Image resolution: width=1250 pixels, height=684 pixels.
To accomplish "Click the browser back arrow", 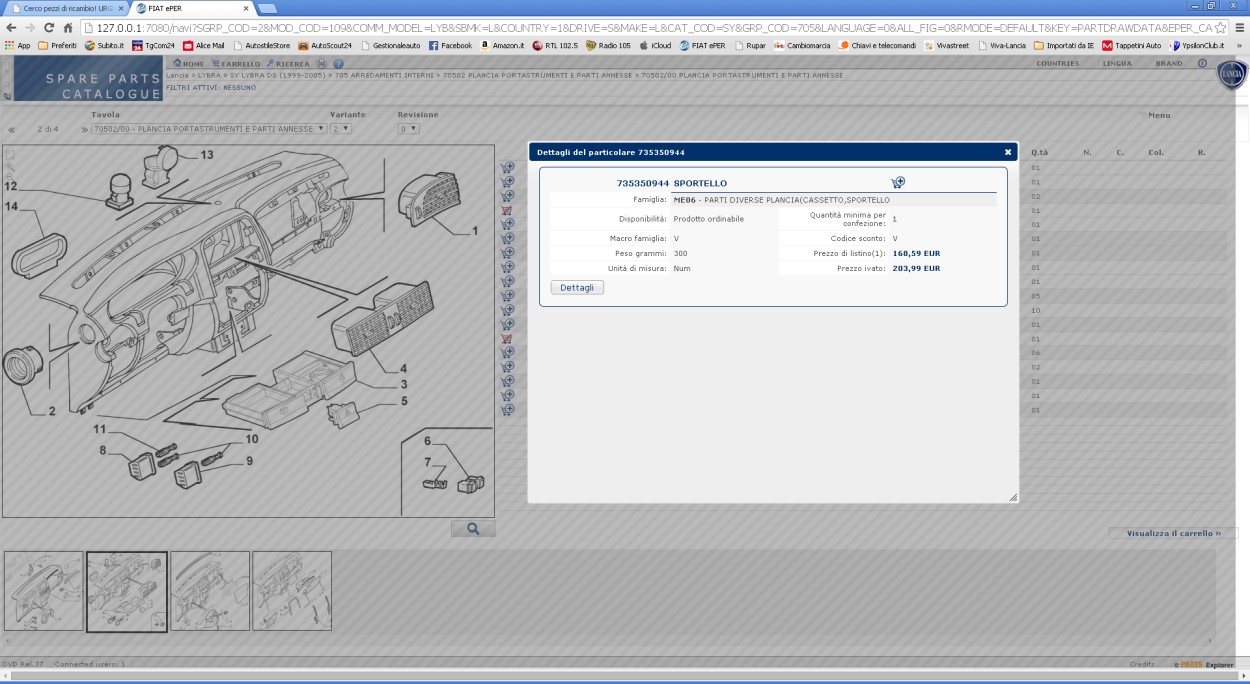I will click(11, 28).
